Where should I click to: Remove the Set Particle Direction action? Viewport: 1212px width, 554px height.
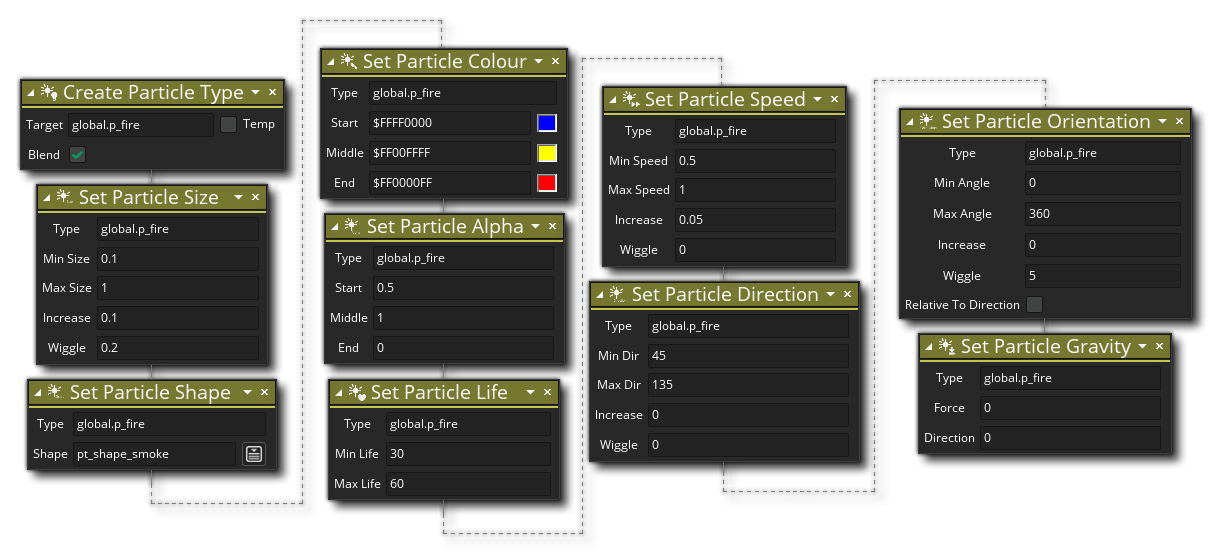tap(848, 295)
